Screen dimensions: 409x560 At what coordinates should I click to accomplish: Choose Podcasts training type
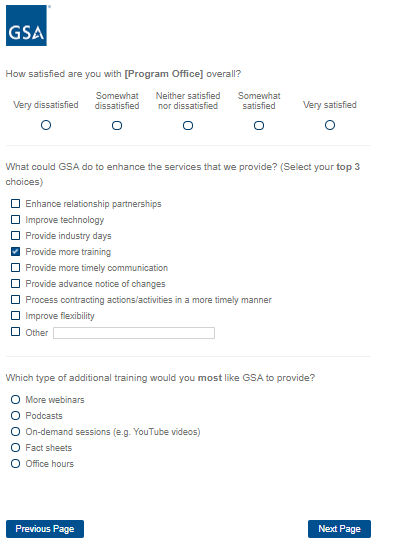(x=15, y=415)
